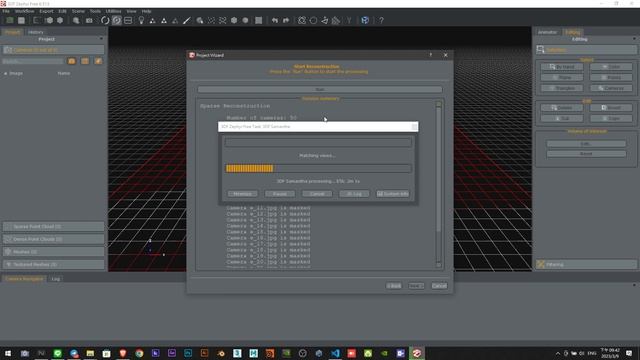Open Visual Studio Code from the taskbar
Viewport: 640px width, 360px height.
(335, 353)
